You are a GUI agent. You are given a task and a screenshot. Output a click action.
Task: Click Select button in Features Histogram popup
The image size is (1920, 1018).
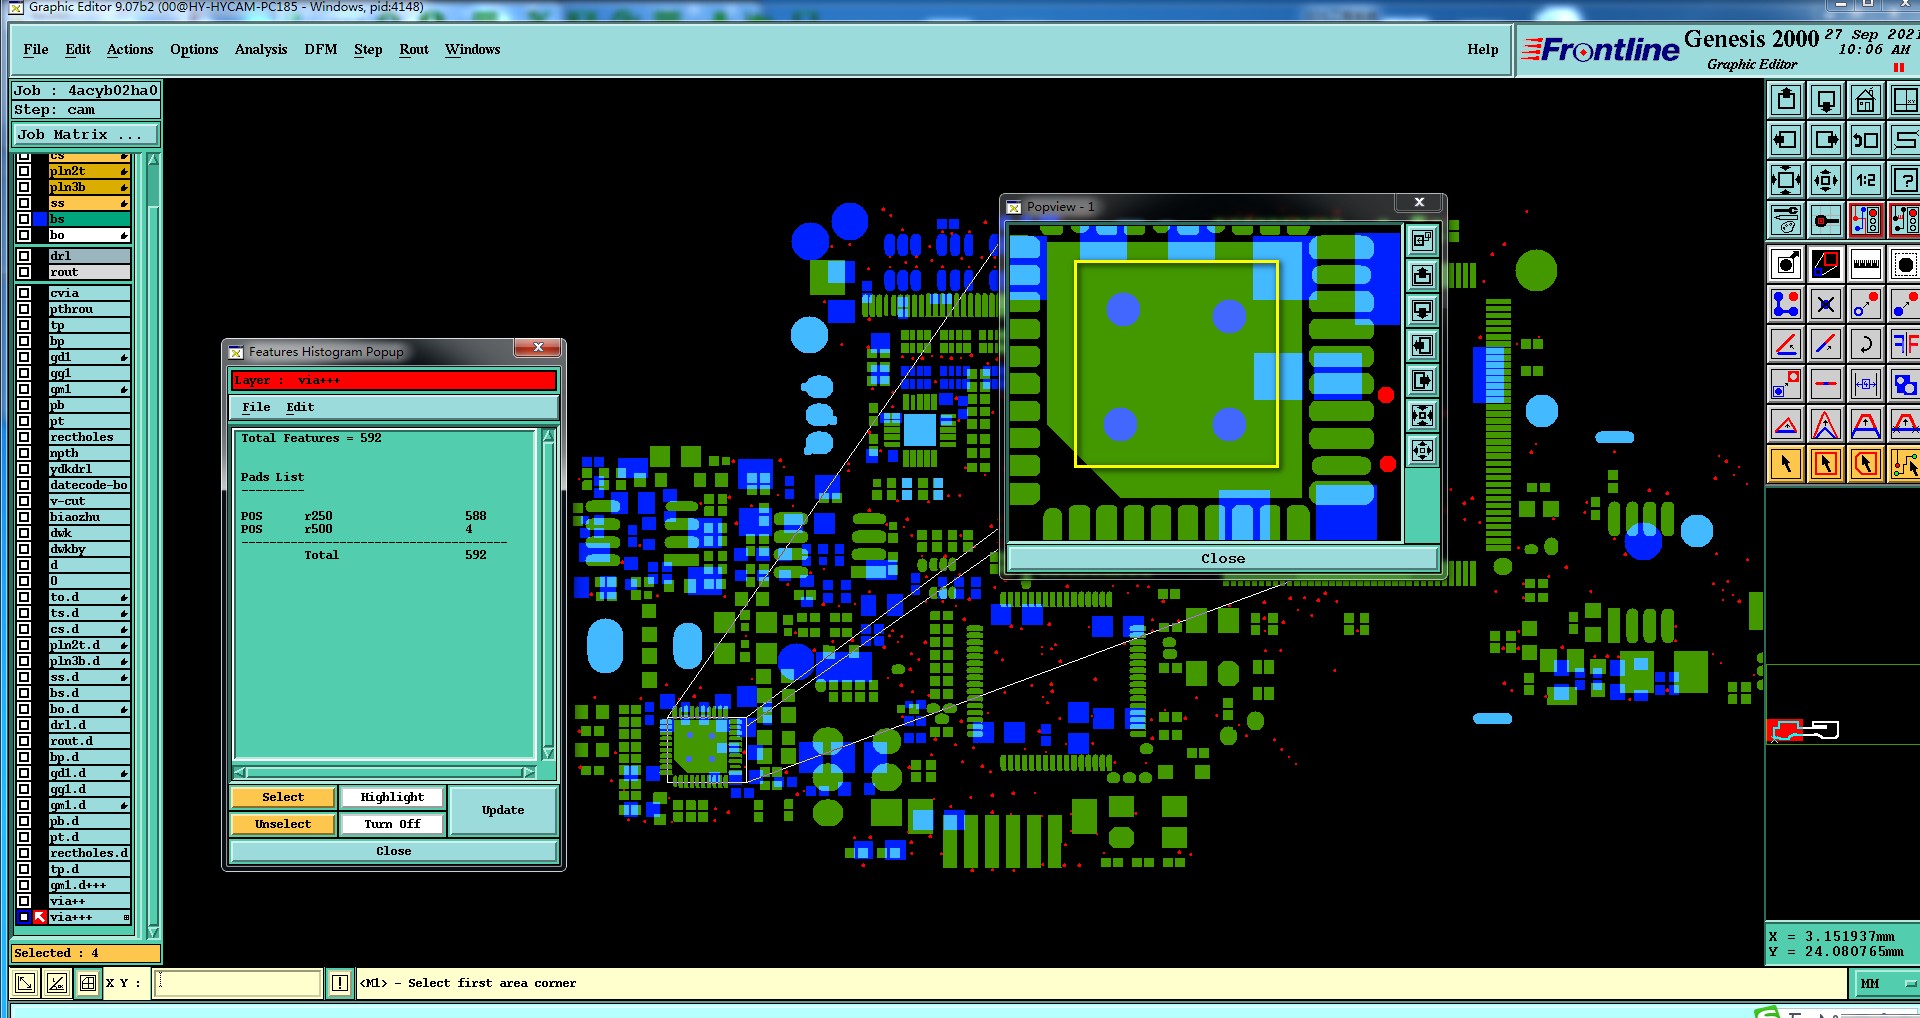pyautogui.click(x=283, y=797)
